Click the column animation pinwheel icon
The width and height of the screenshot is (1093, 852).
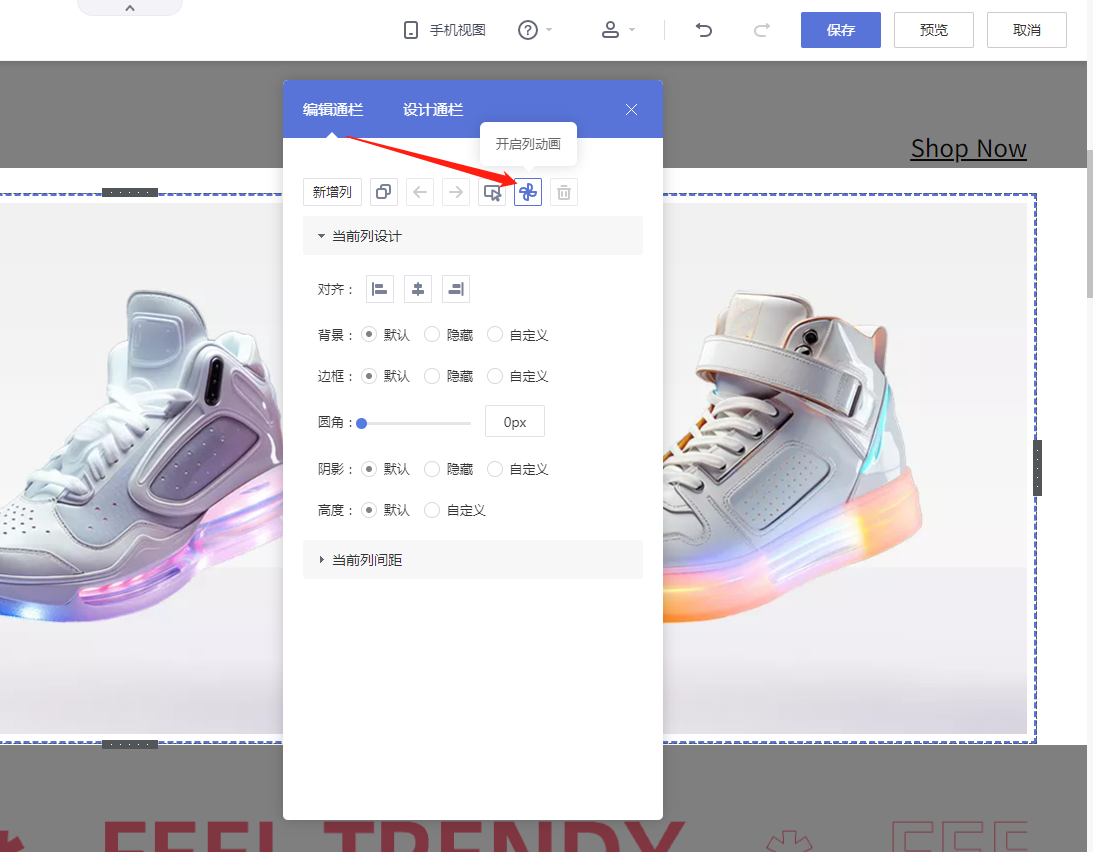pyautogui.click(x=528, y=192)
